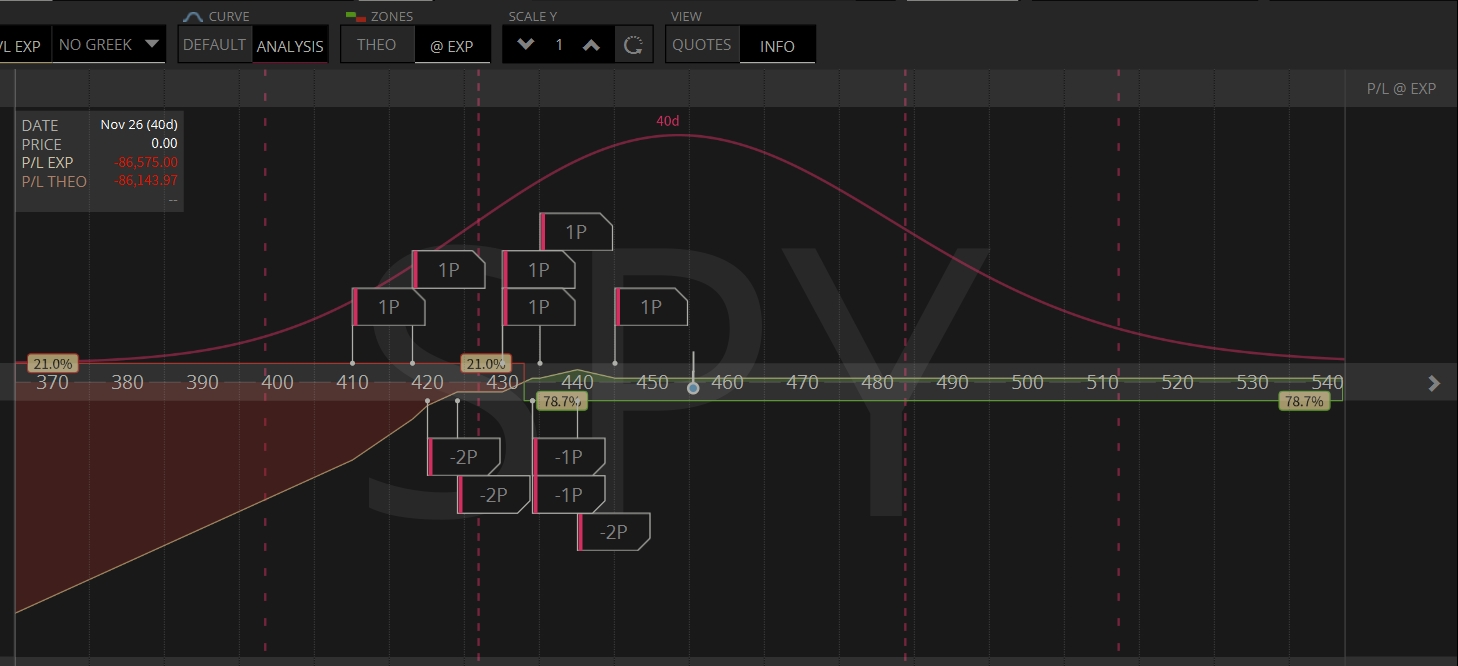Set zones to THEO
The width and height of the screenshot is (1458, 666).
(377, 45)
